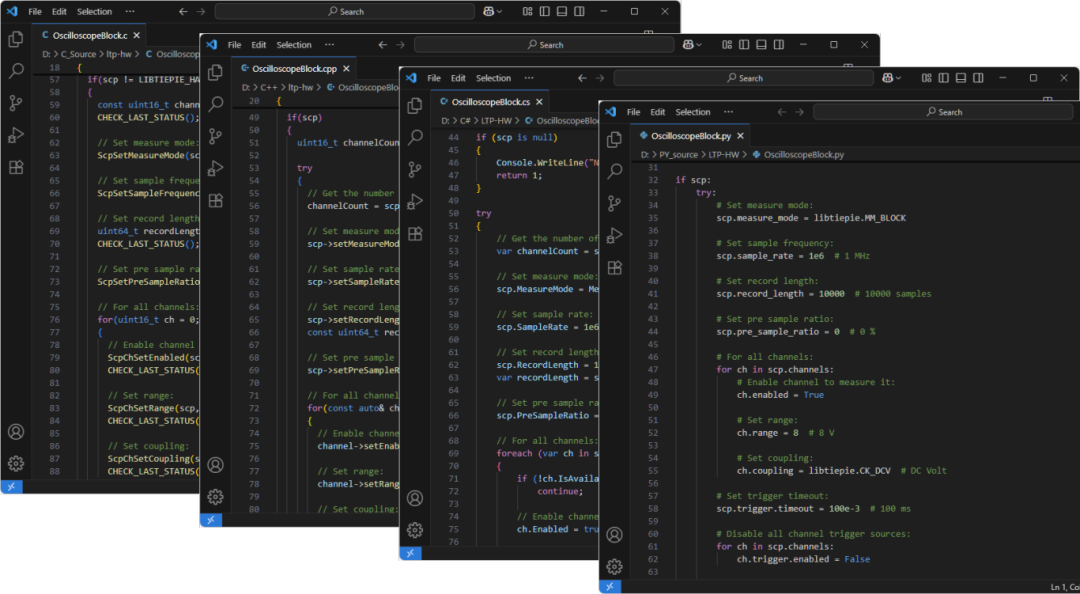1080x594 pixels.
Task: Toggle bottom panel in the OscilloscopeBlock.cpp window
Action: pos(762,45)
